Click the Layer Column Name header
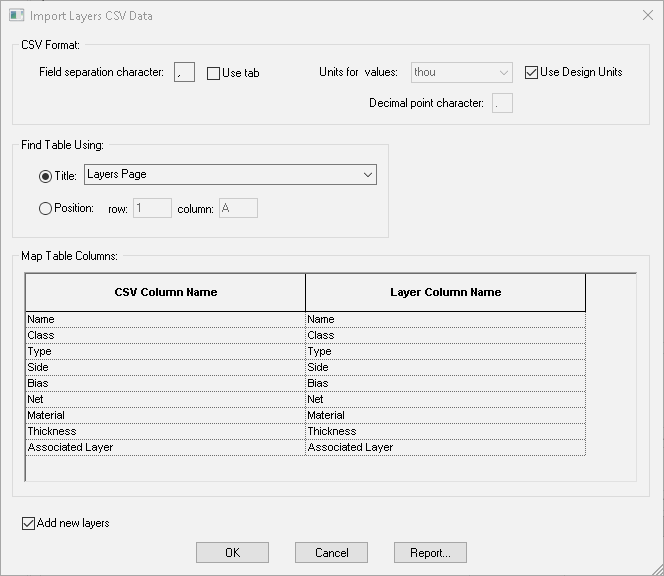The image size is (664, 576). tap(445, 292)
